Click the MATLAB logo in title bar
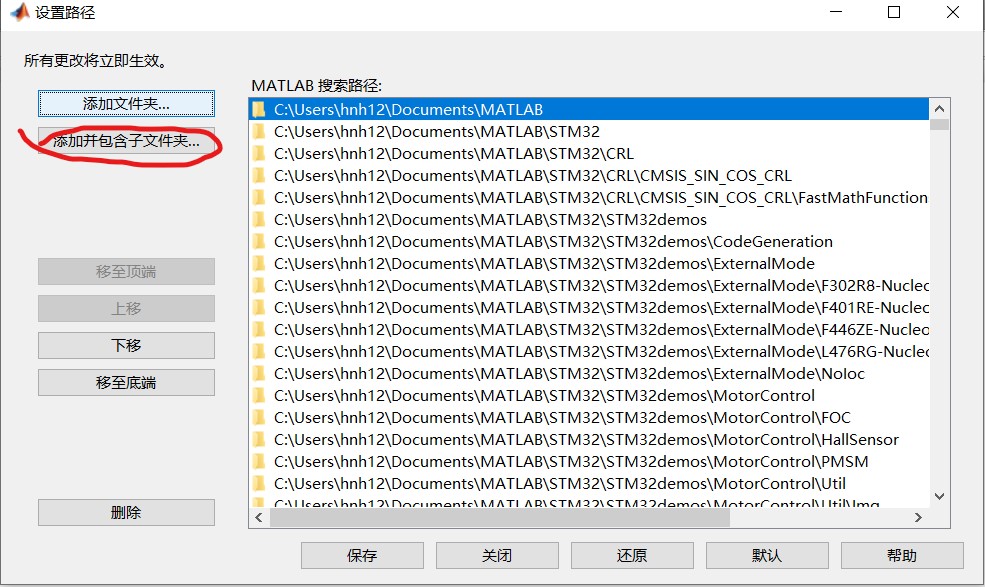 [19, 12]
